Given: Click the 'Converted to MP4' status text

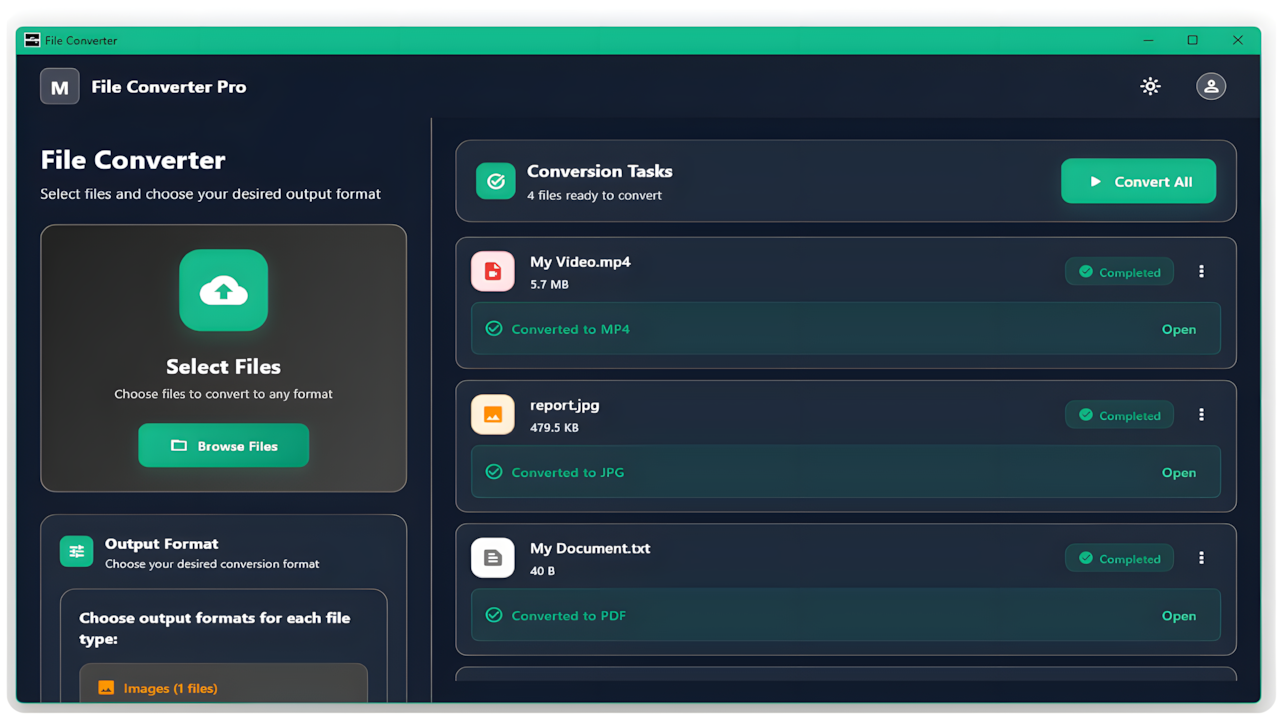Looking at the screenshot, I should pyautogui.click(x=570, y=329).
